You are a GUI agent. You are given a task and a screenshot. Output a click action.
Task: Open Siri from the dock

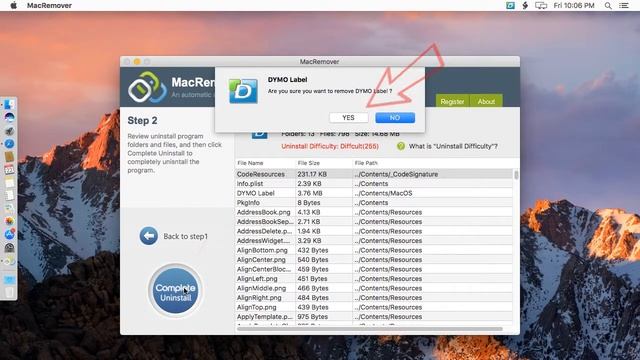coord(9,118)
